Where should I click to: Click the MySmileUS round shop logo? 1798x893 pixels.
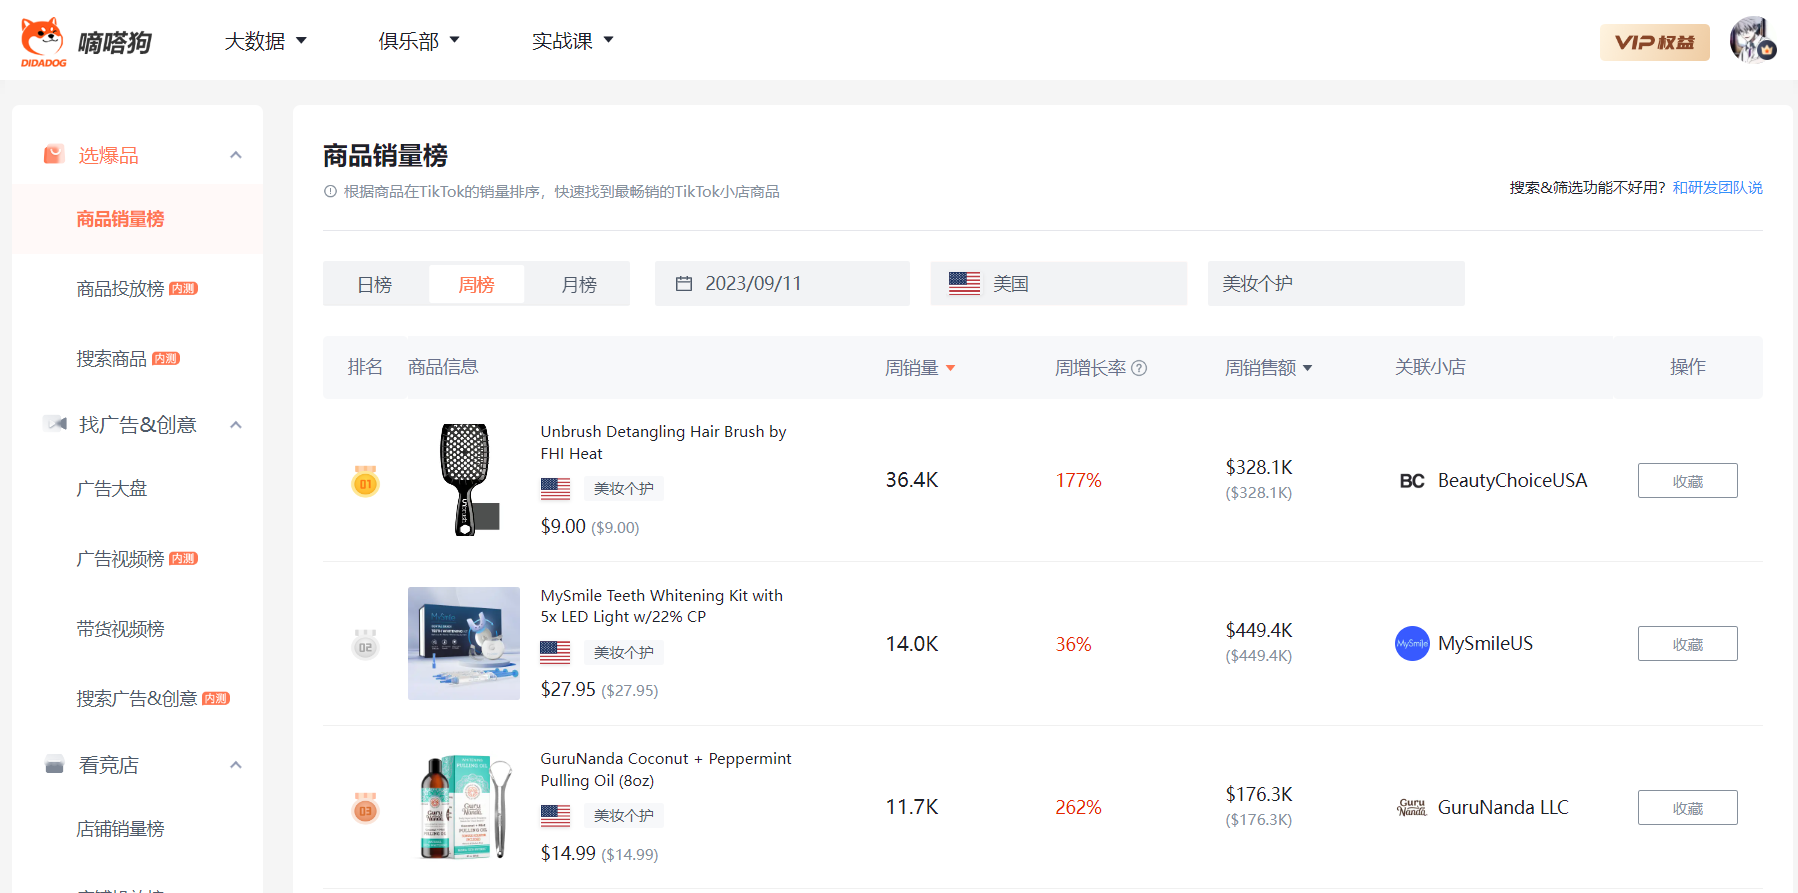1412,644
